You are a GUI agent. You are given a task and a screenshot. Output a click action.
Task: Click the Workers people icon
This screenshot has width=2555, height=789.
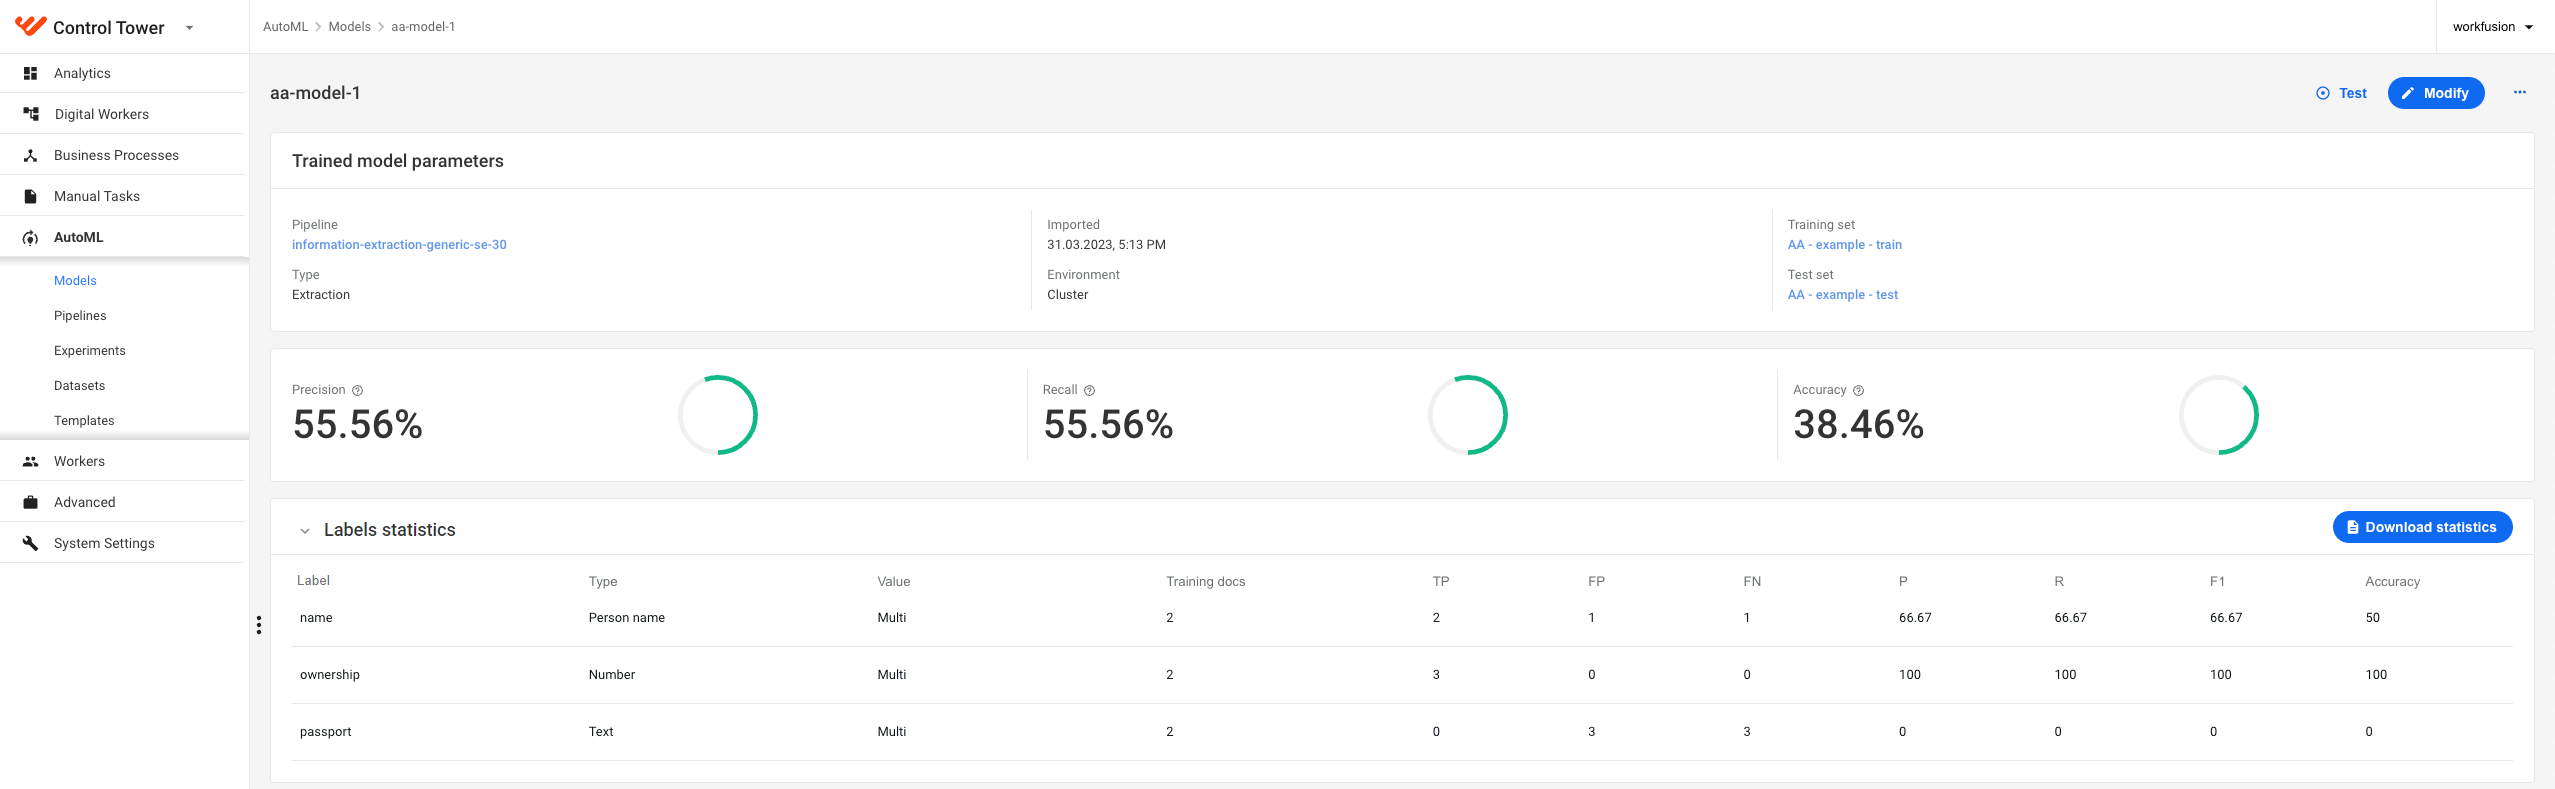point(30,461)
